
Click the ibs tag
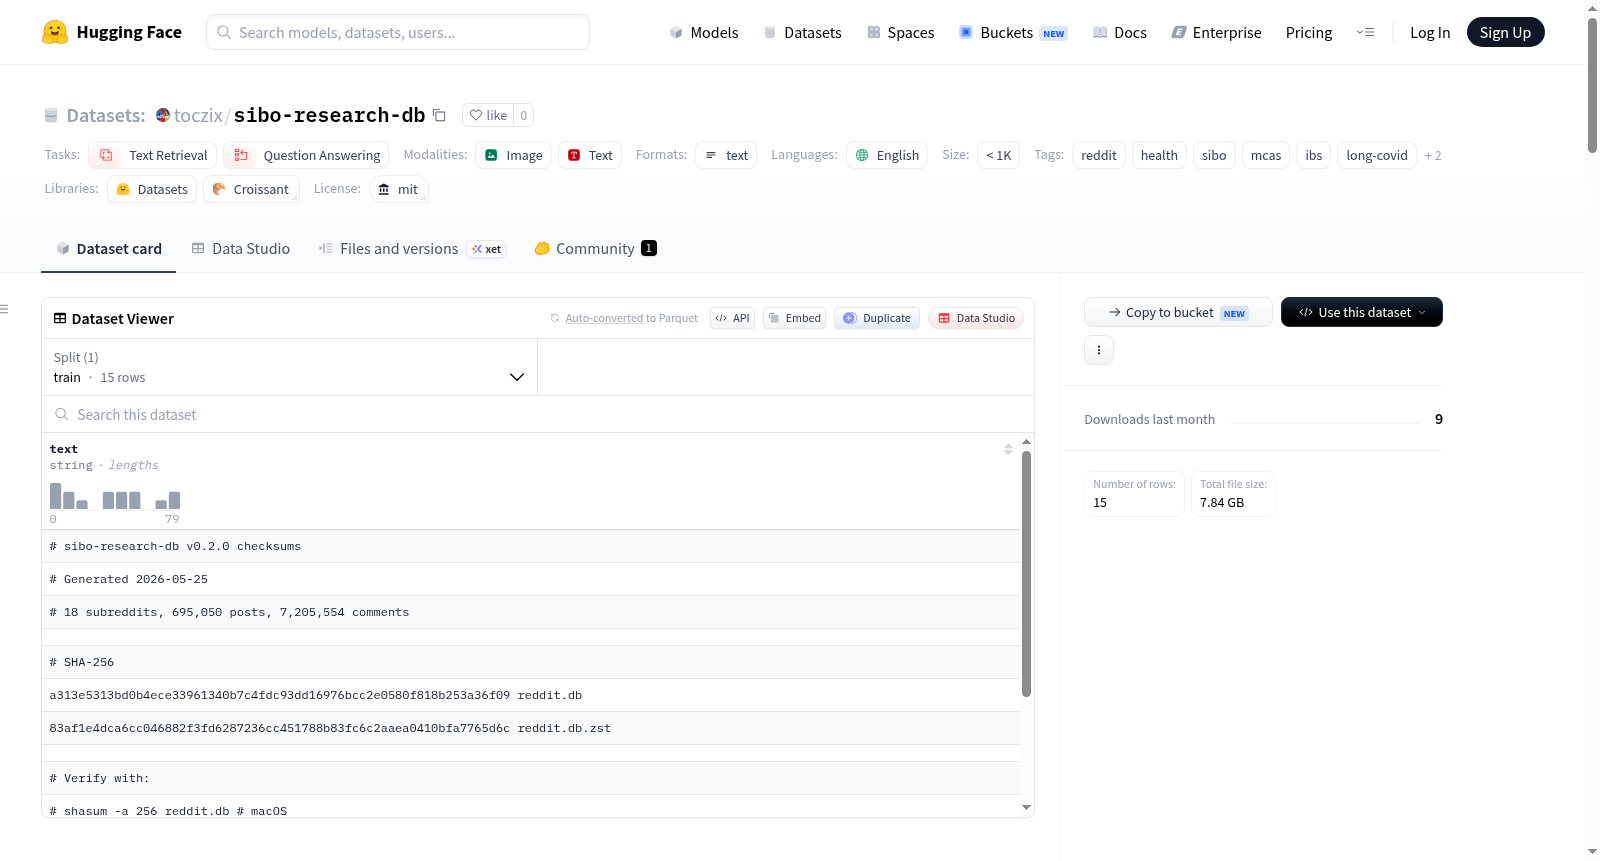[x=1314, y=155]
